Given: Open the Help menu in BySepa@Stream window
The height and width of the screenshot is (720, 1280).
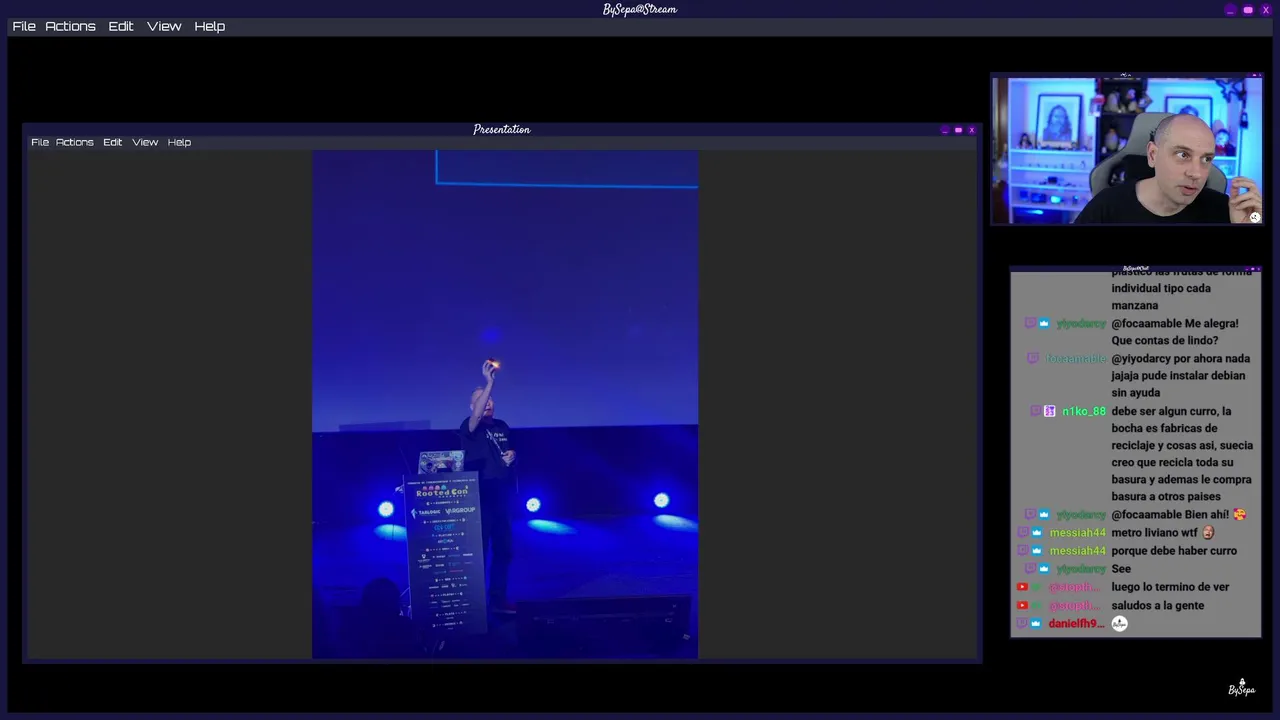Looking at the screenshot, I should click(x=209, y=26).
